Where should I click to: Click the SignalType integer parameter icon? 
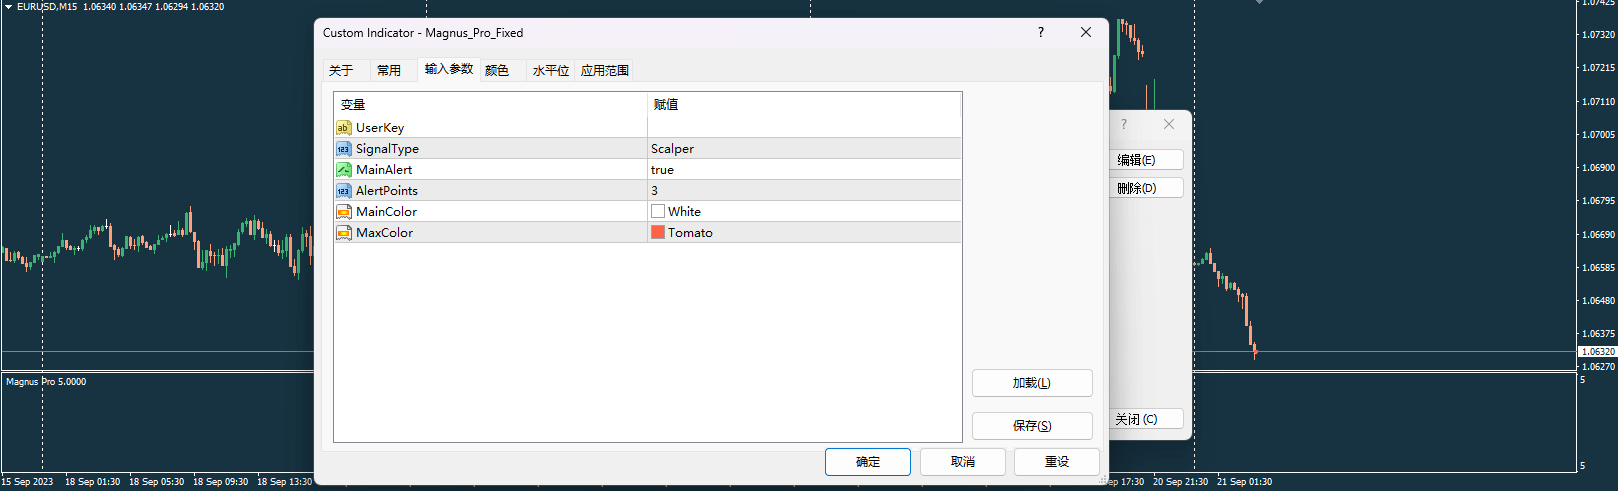(x=343, y=149)
